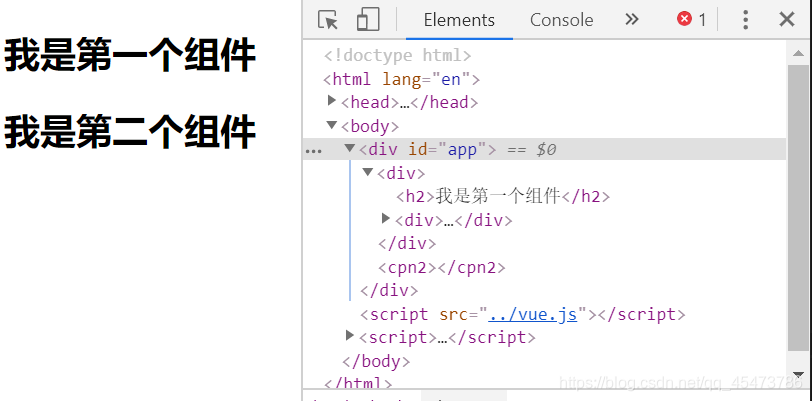Select the html lang="en" line
The image size is (812, 401).
[401, 79]
